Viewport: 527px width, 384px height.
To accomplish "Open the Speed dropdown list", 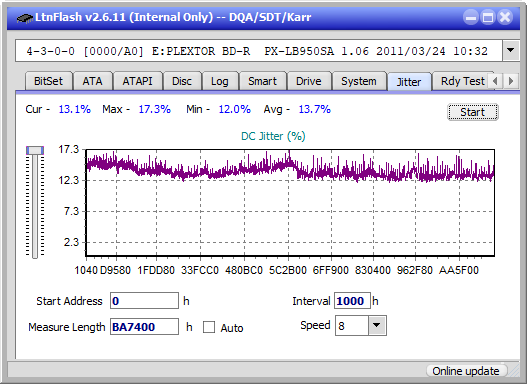I will tap(377, 325).
